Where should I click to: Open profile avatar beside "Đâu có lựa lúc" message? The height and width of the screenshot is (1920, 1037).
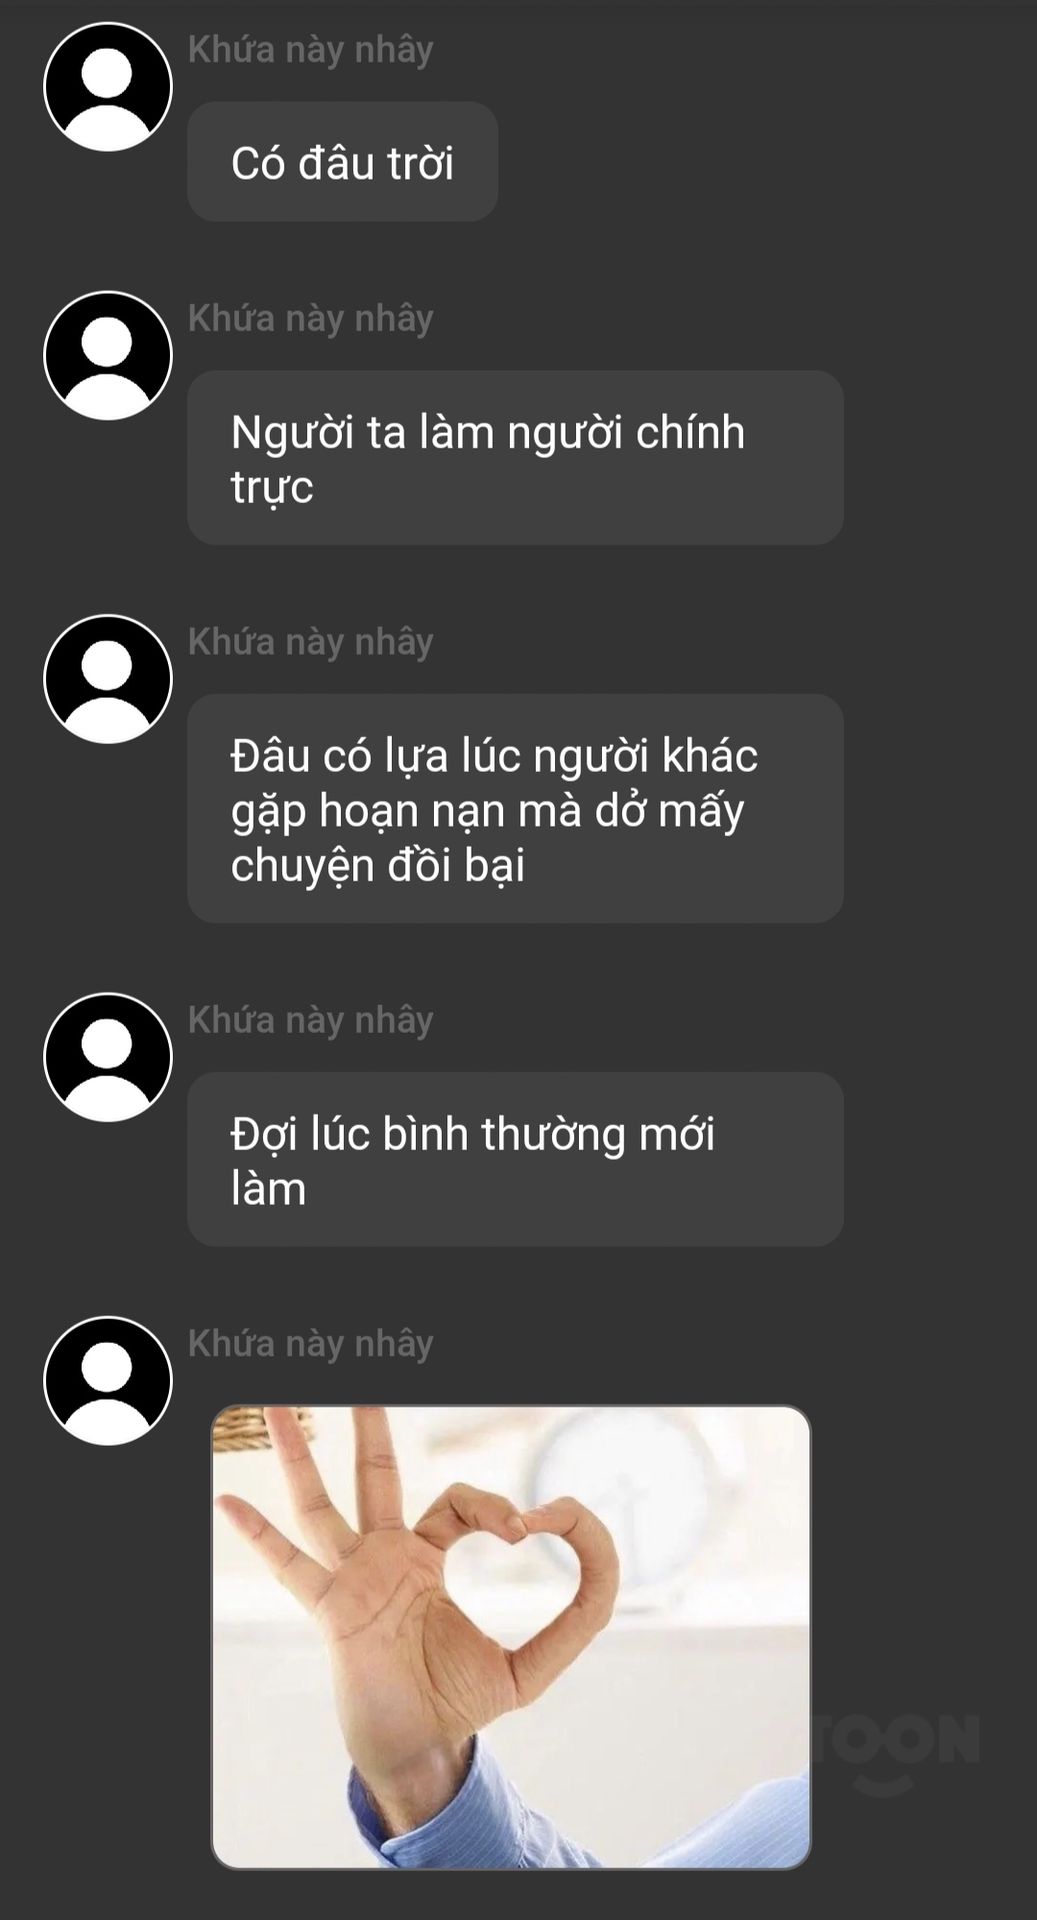pyautogui.click(x=108, y=679)
